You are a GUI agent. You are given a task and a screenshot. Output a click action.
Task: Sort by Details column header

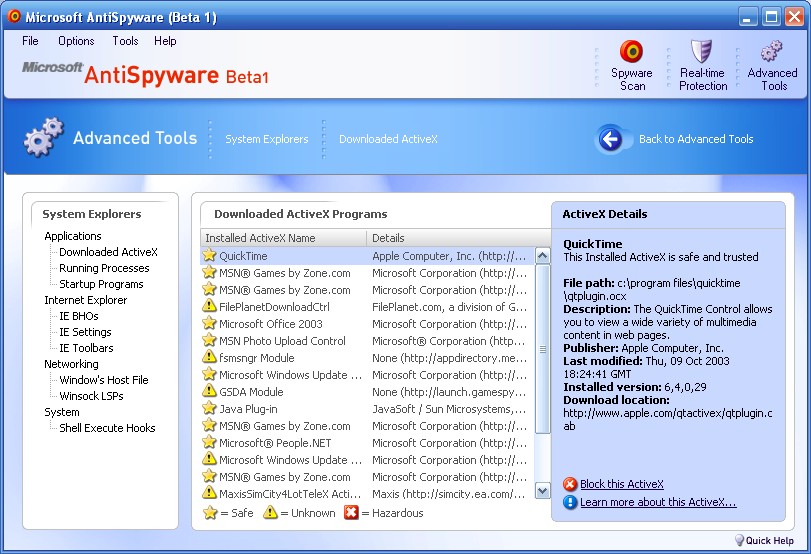pyautogui.click(x=458, y=238)
